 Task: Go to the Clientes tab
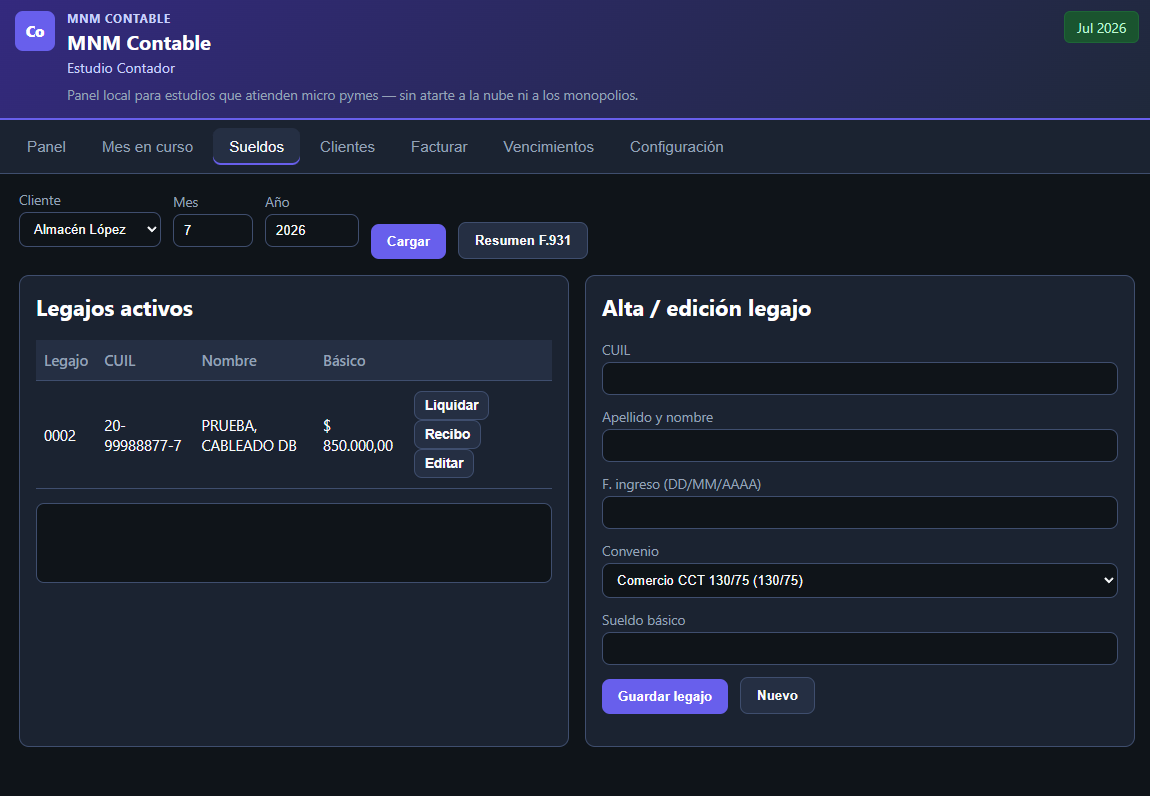click(x=347, y=147)
